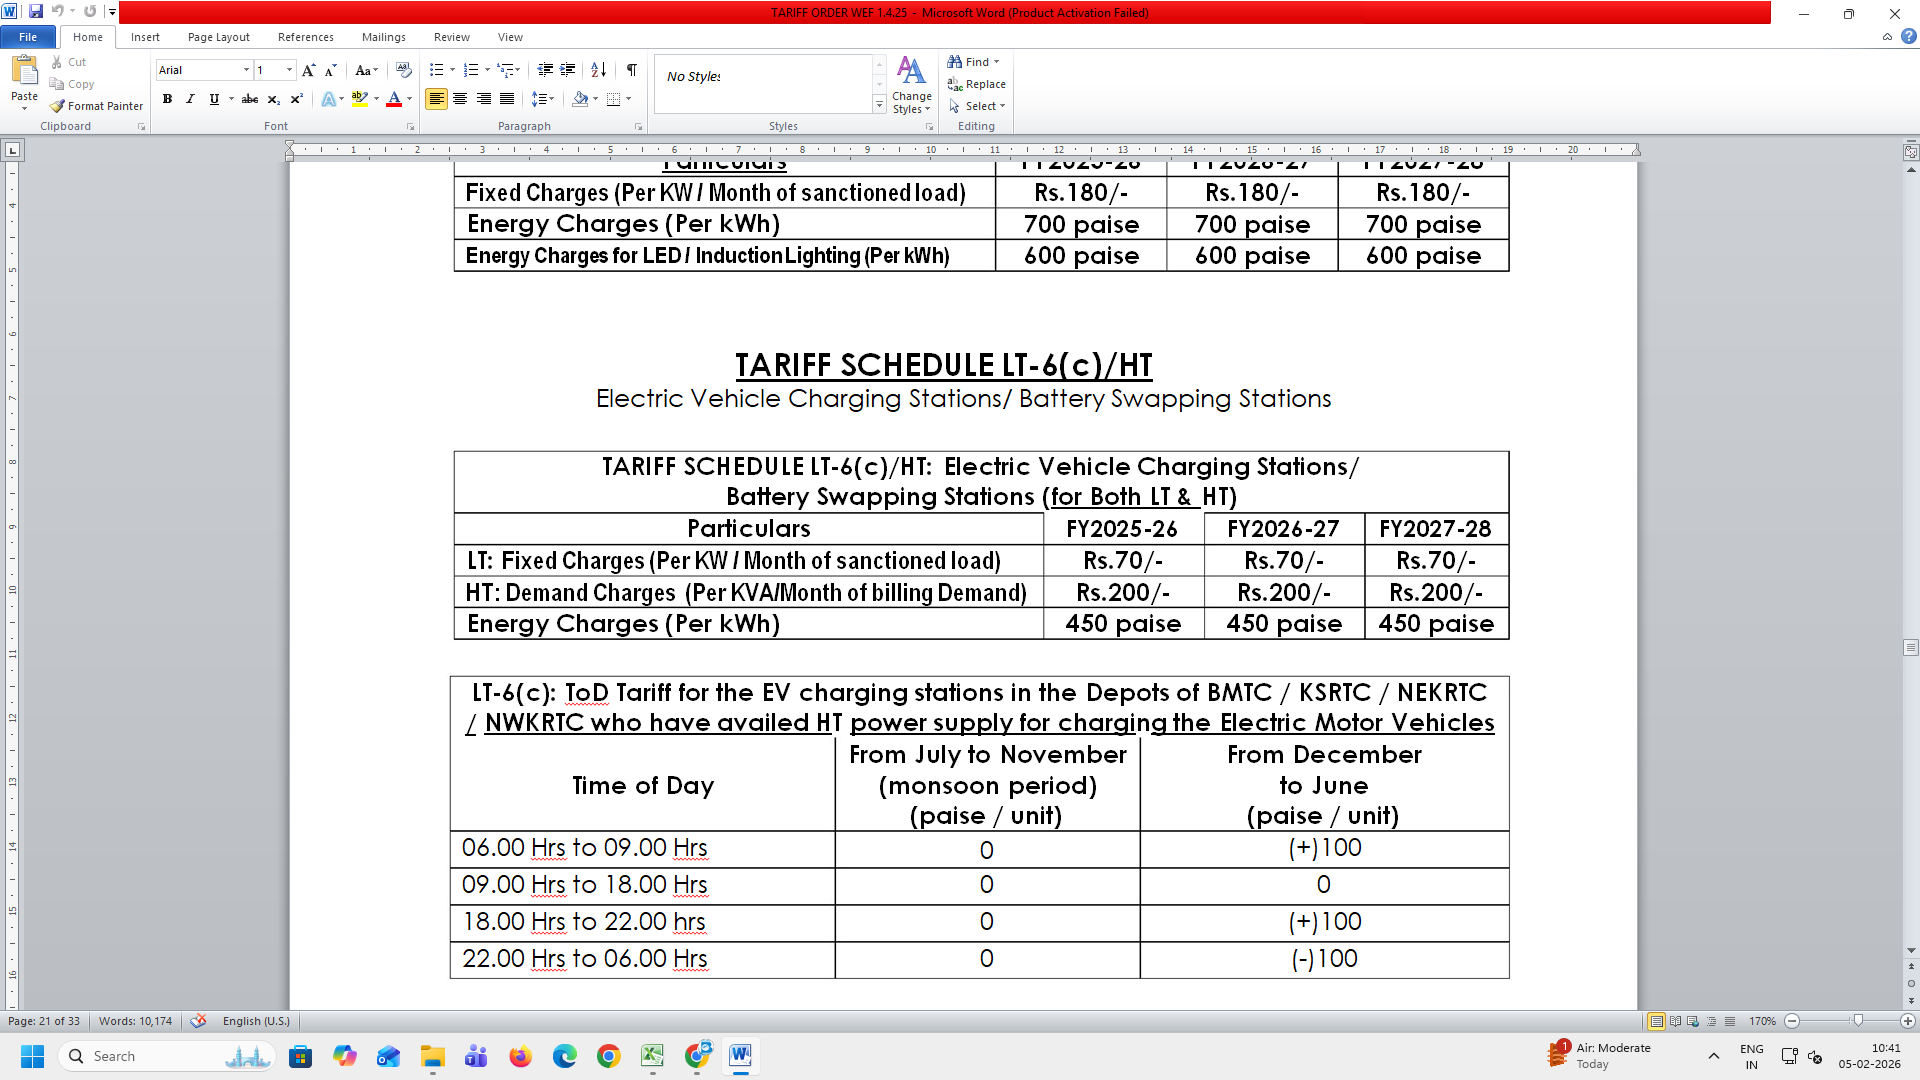Screen dimensions: 1920x1080
Task: Click the yellow text highlight color
Action: pyautogui.click(x=359, y=99)
